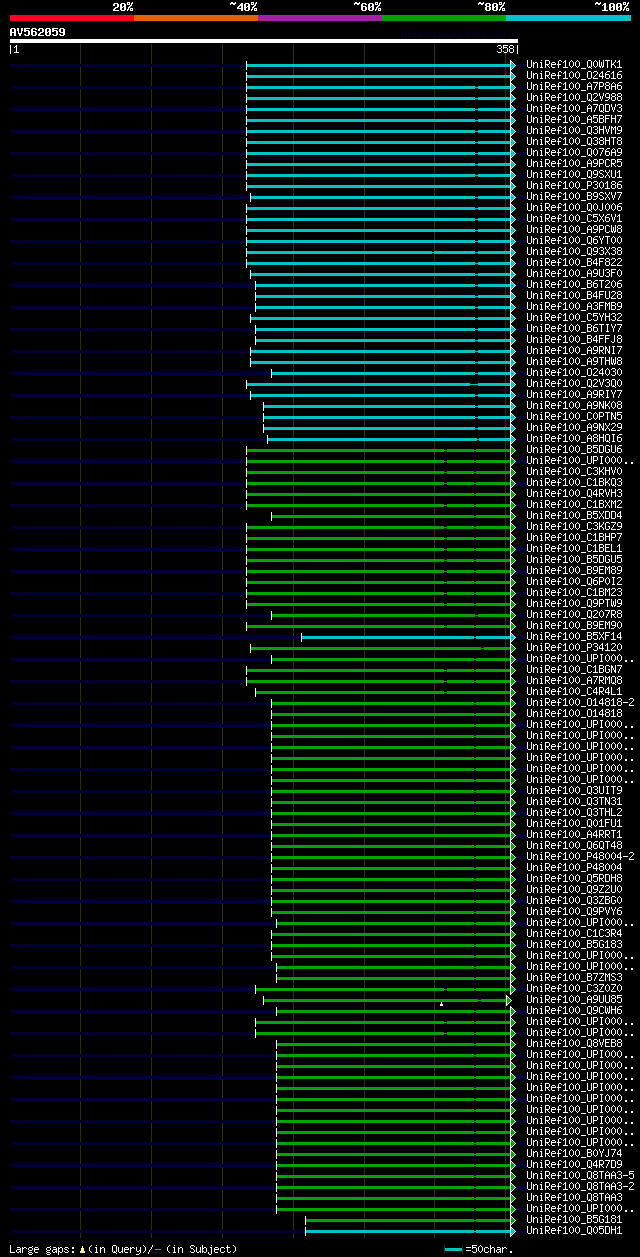The image size is (640, 1257).
Task: Click UniRef100_Q207R8 label
Action: pos(574,614)
